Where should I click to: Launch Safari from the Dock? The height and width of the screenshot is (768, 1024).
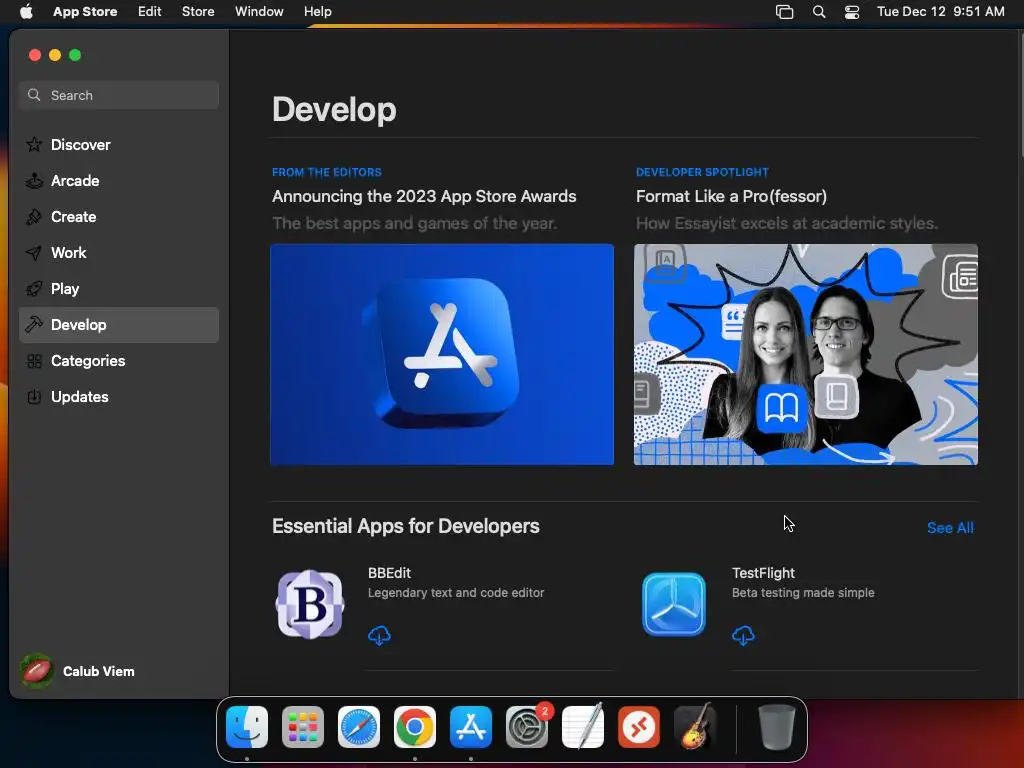click(x=359, y=727)
